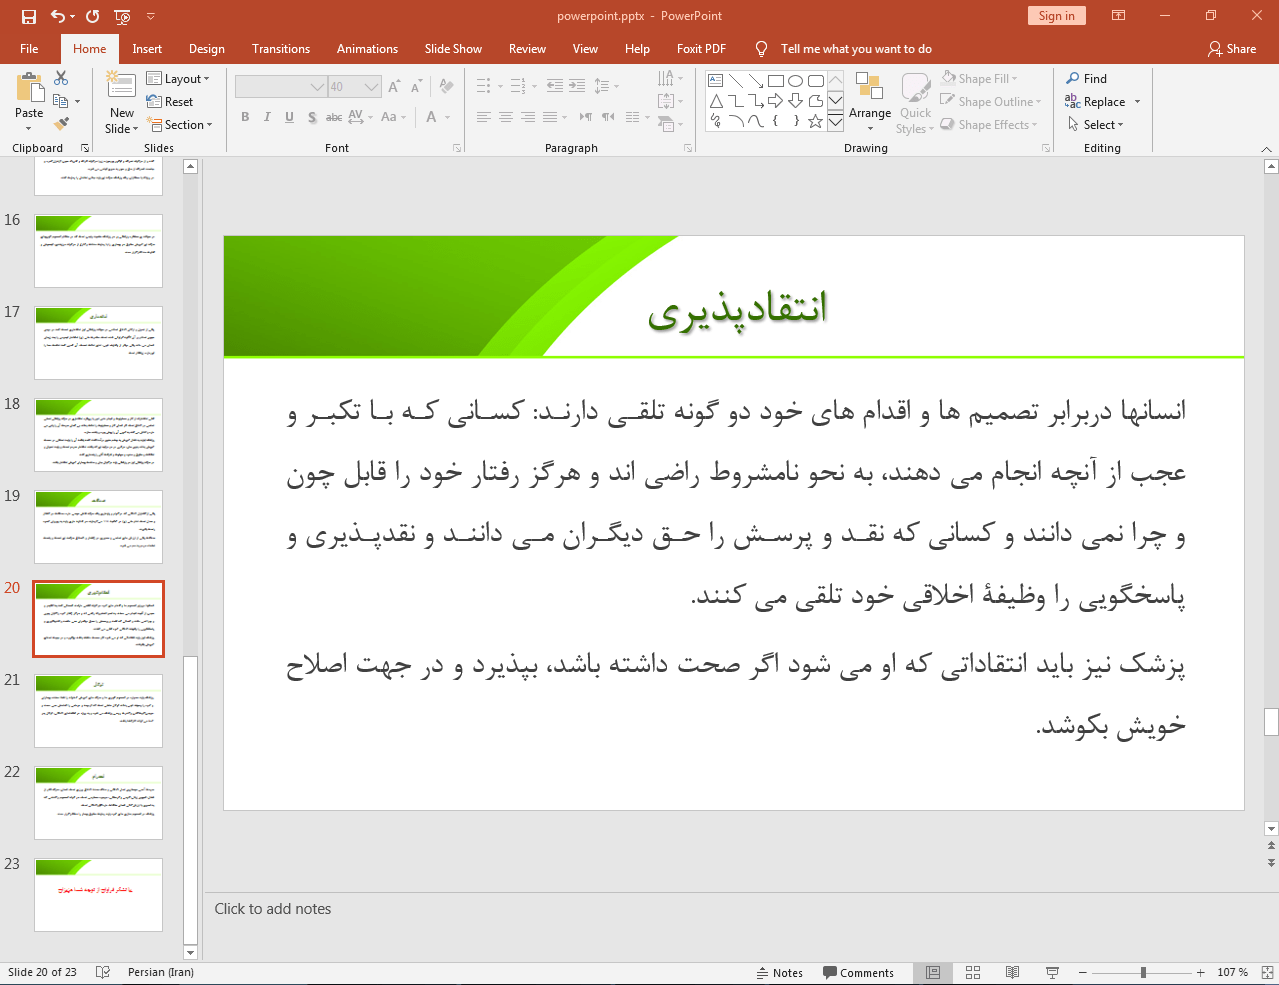Decrease font size icon
Screen dimensions: 1279x985
416,87
